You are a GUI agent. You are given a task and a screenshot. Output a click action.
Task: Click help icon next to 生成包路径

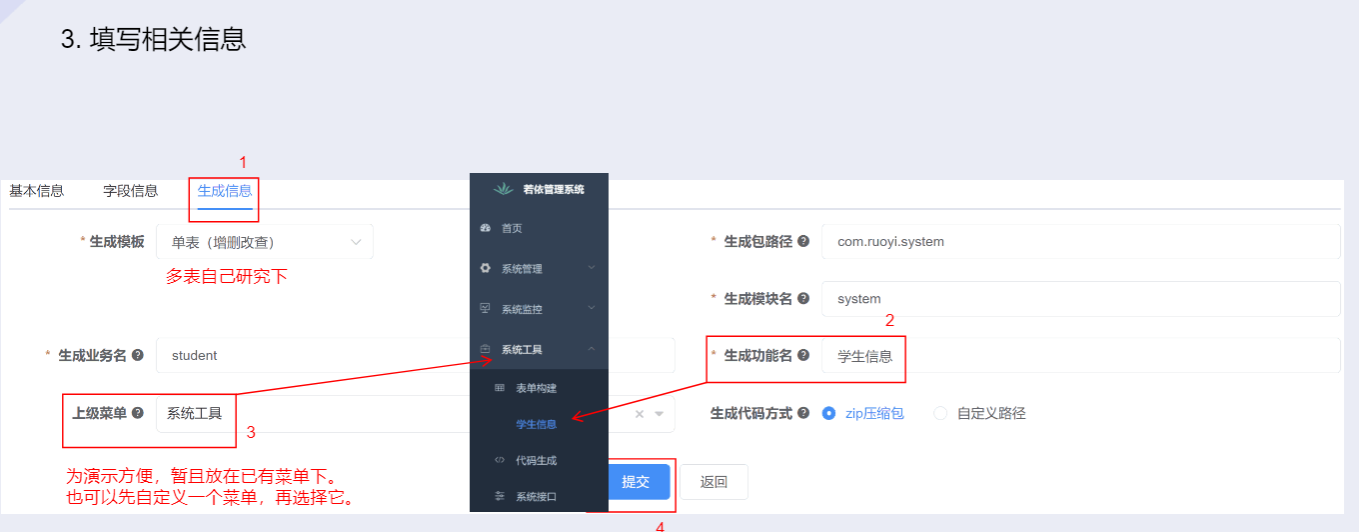click(x=803, y=242)
